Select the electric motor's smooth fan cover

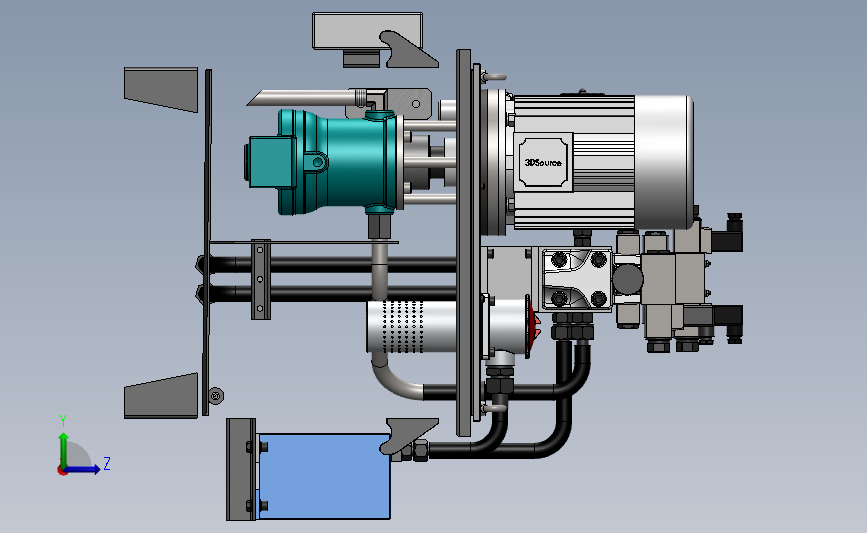pyautogui.click(x=664, y=162)
